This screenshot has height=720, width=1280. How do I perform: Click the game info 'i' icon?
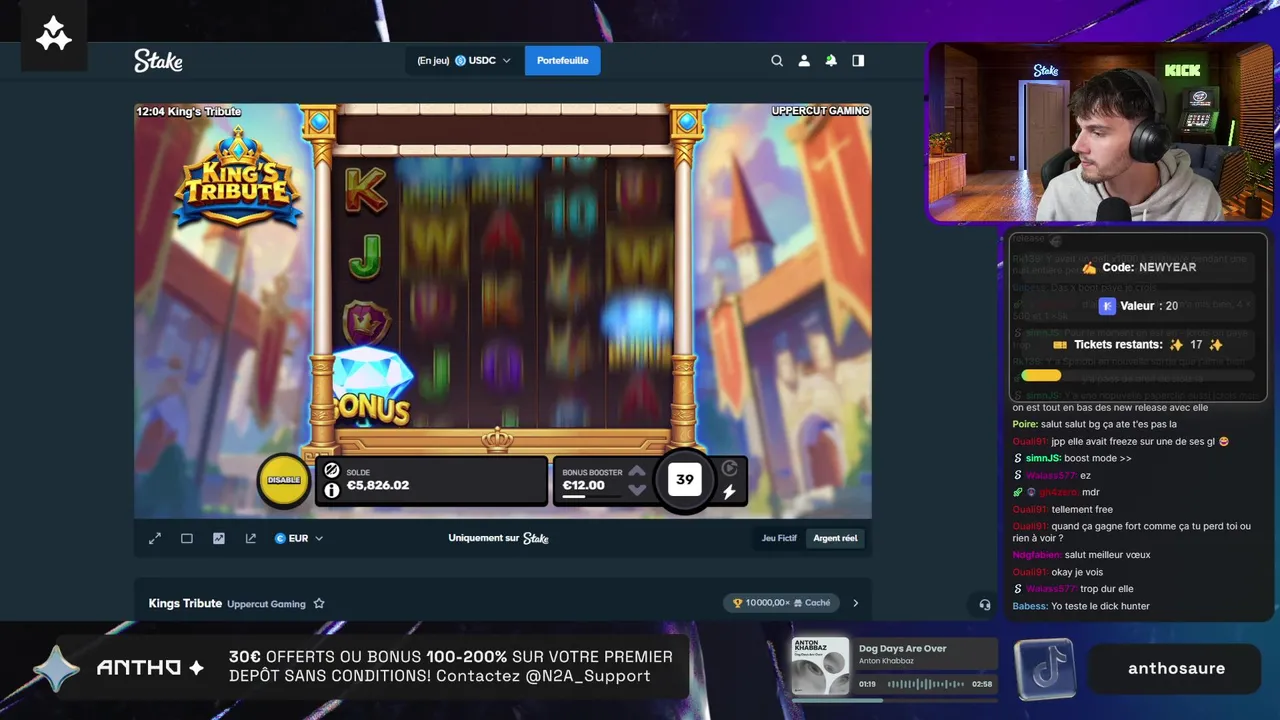[x=332, y=491]
